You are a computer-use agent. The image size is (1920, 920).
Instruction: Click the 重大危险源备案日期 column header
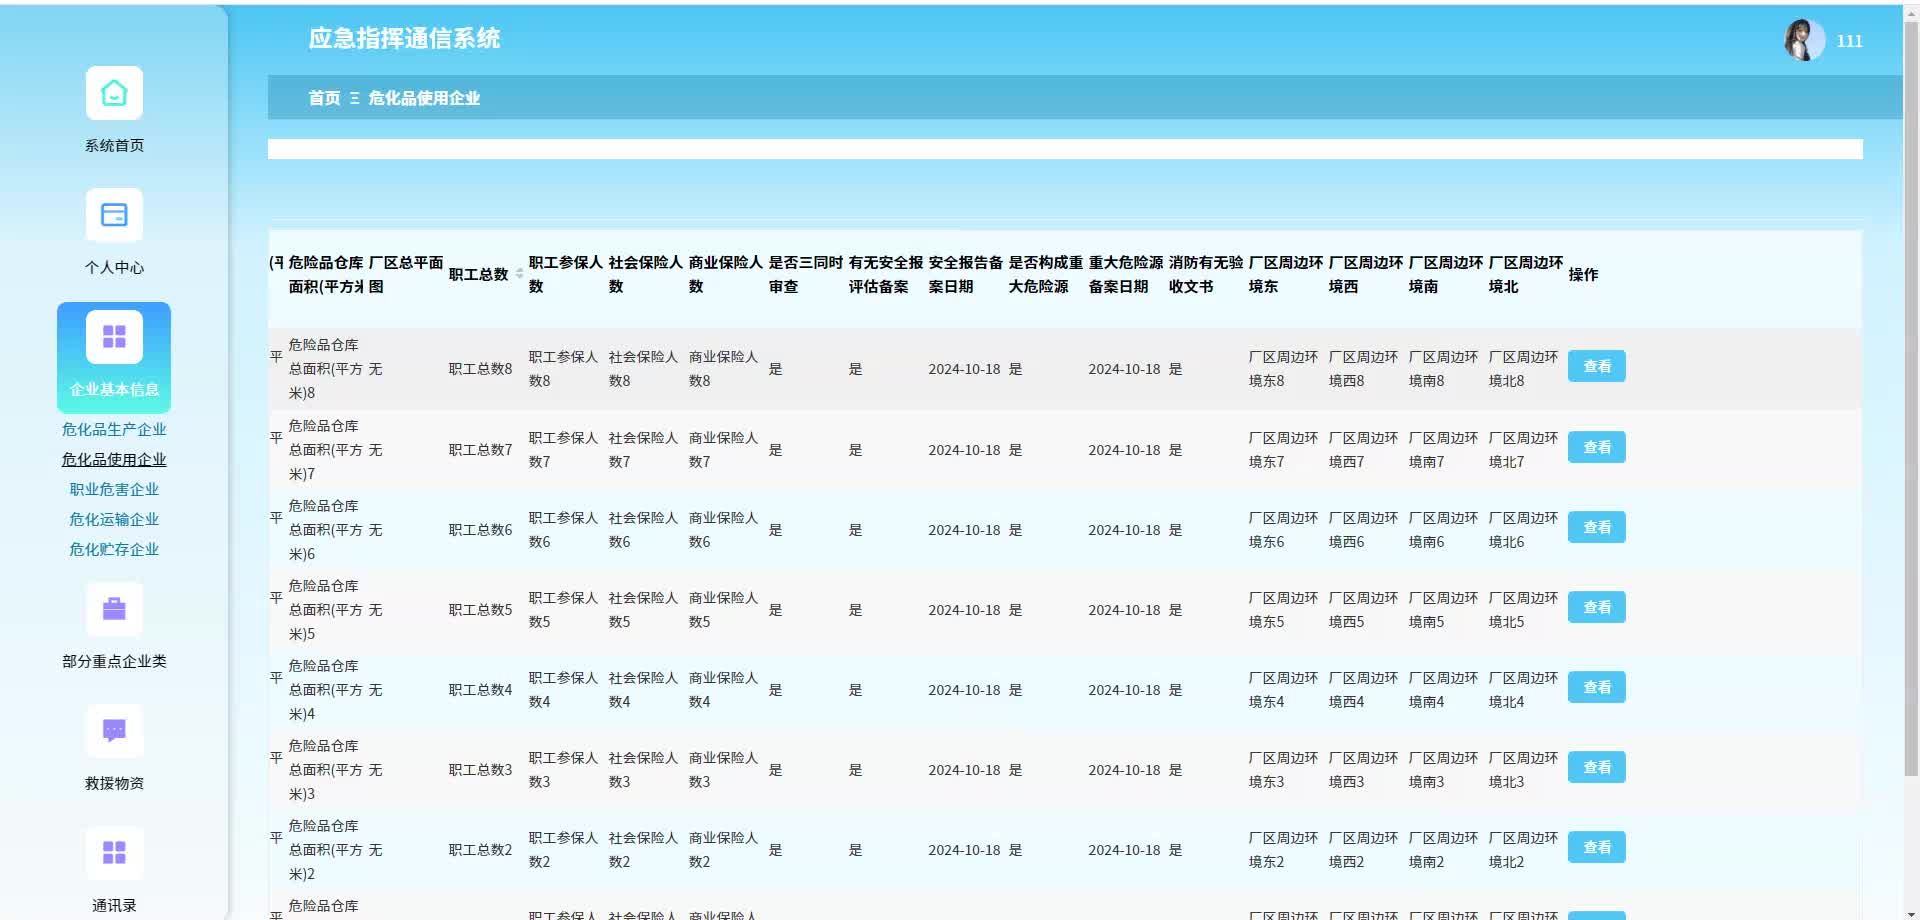coord(1126,274)
